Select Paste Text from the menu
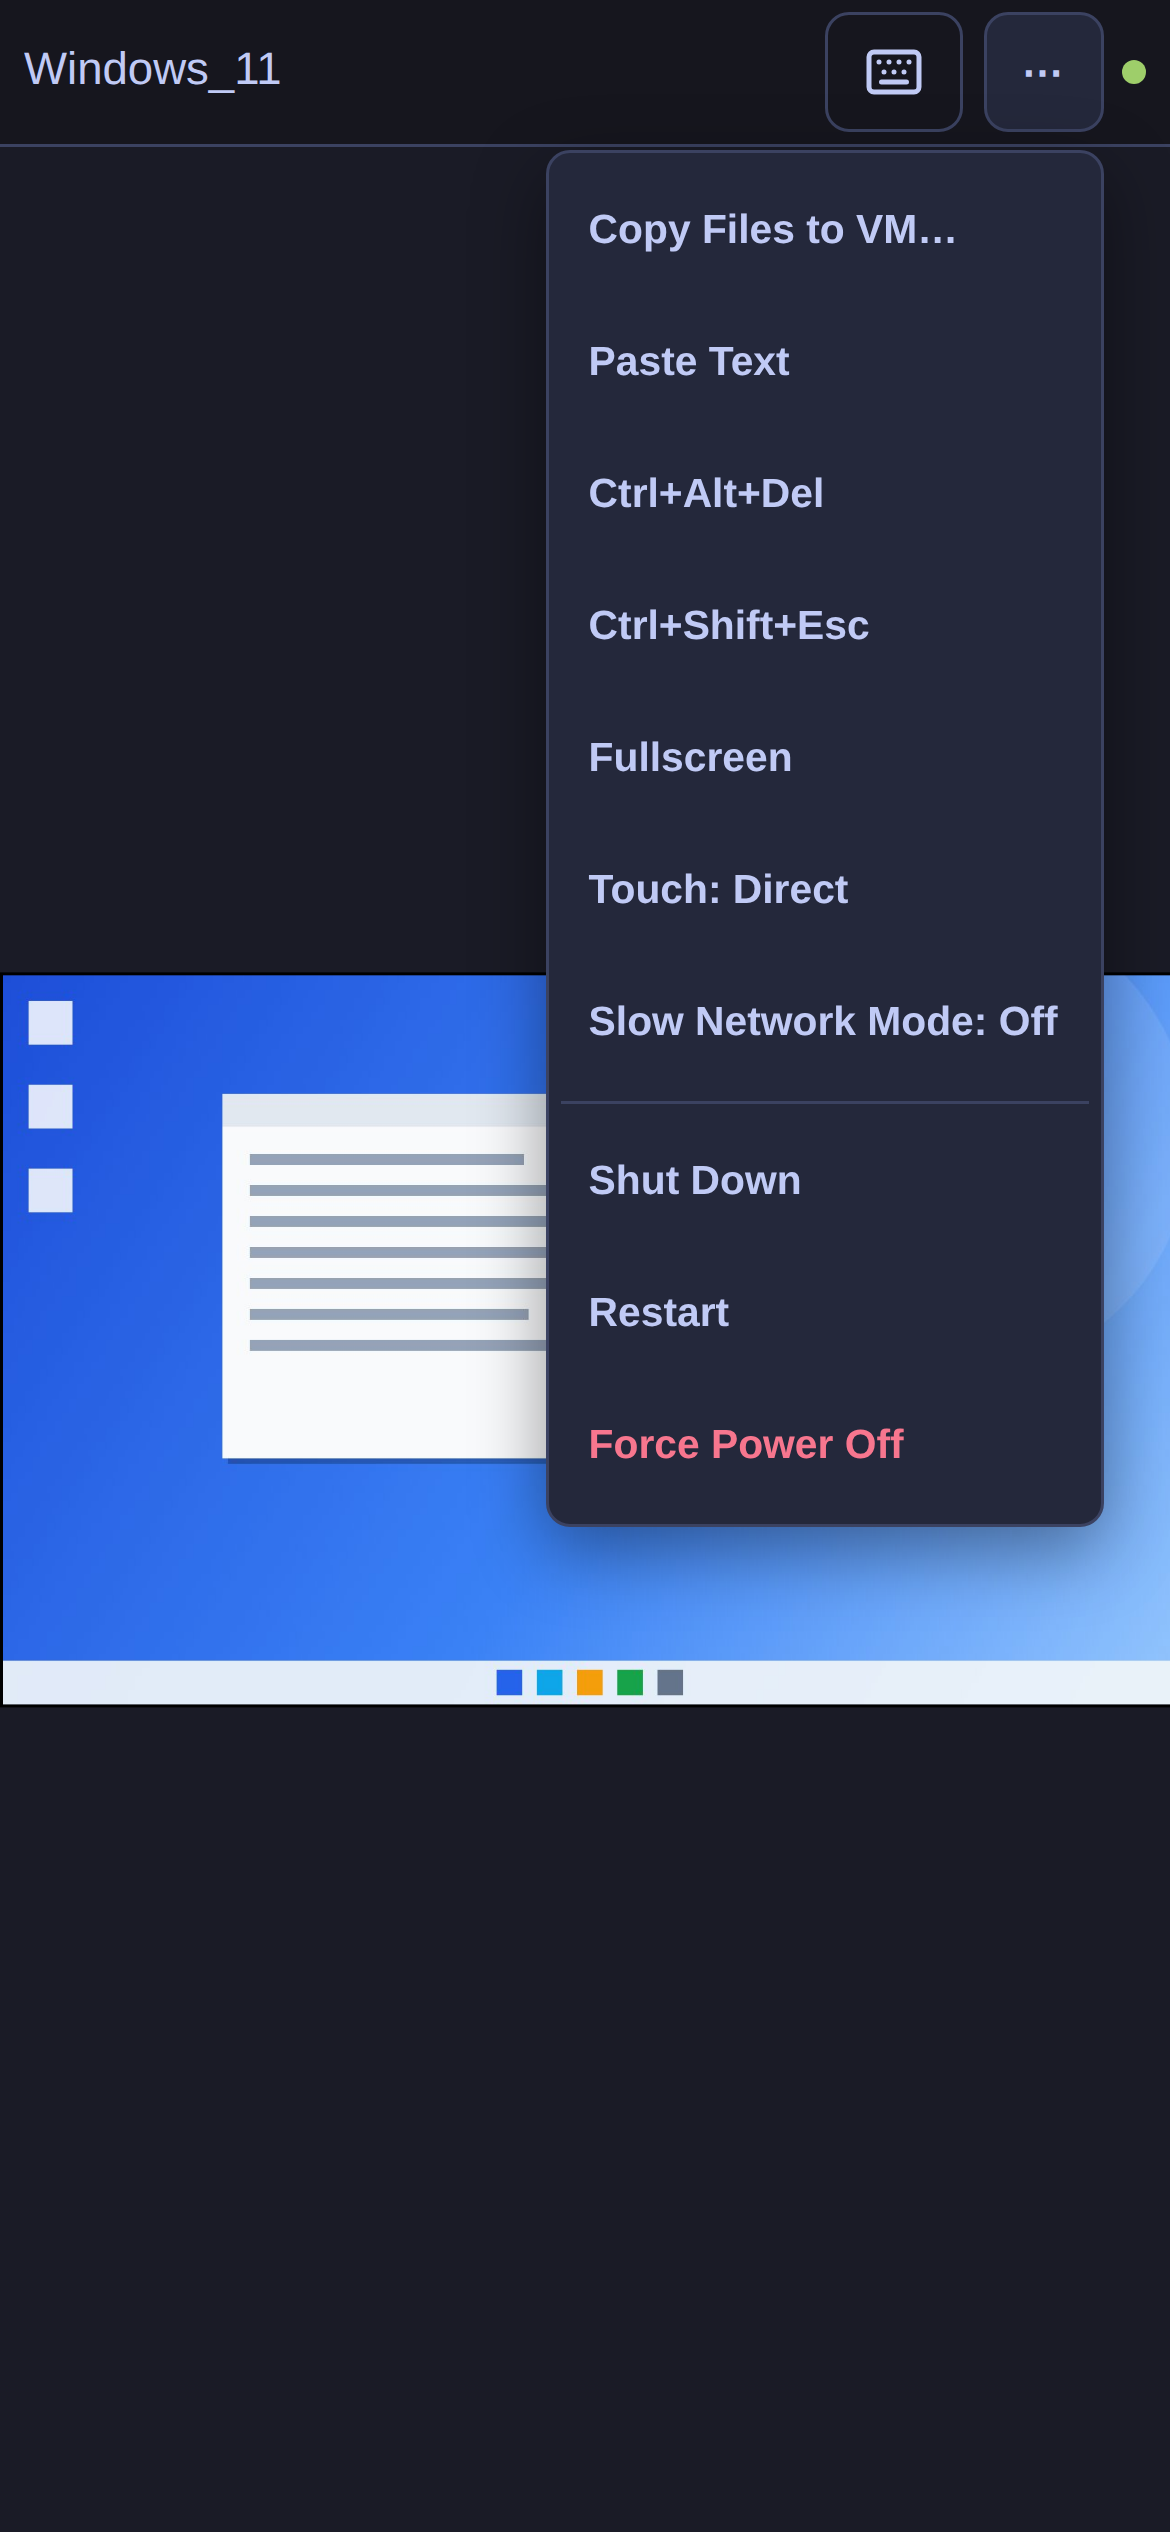The width and height of the screenshot is (1170, 2532). (825, 362)
